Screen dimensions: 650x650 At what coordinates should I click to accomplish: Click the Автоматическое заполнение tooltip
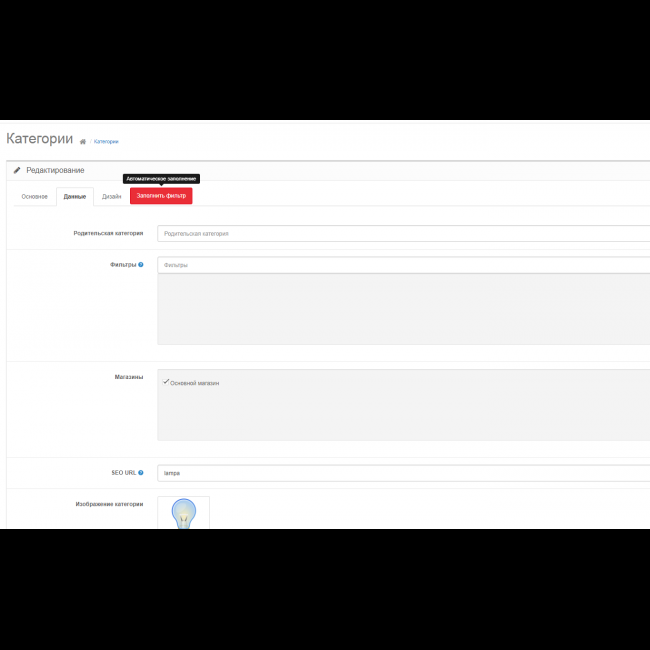pyautogui.click(x=161, y=179)
